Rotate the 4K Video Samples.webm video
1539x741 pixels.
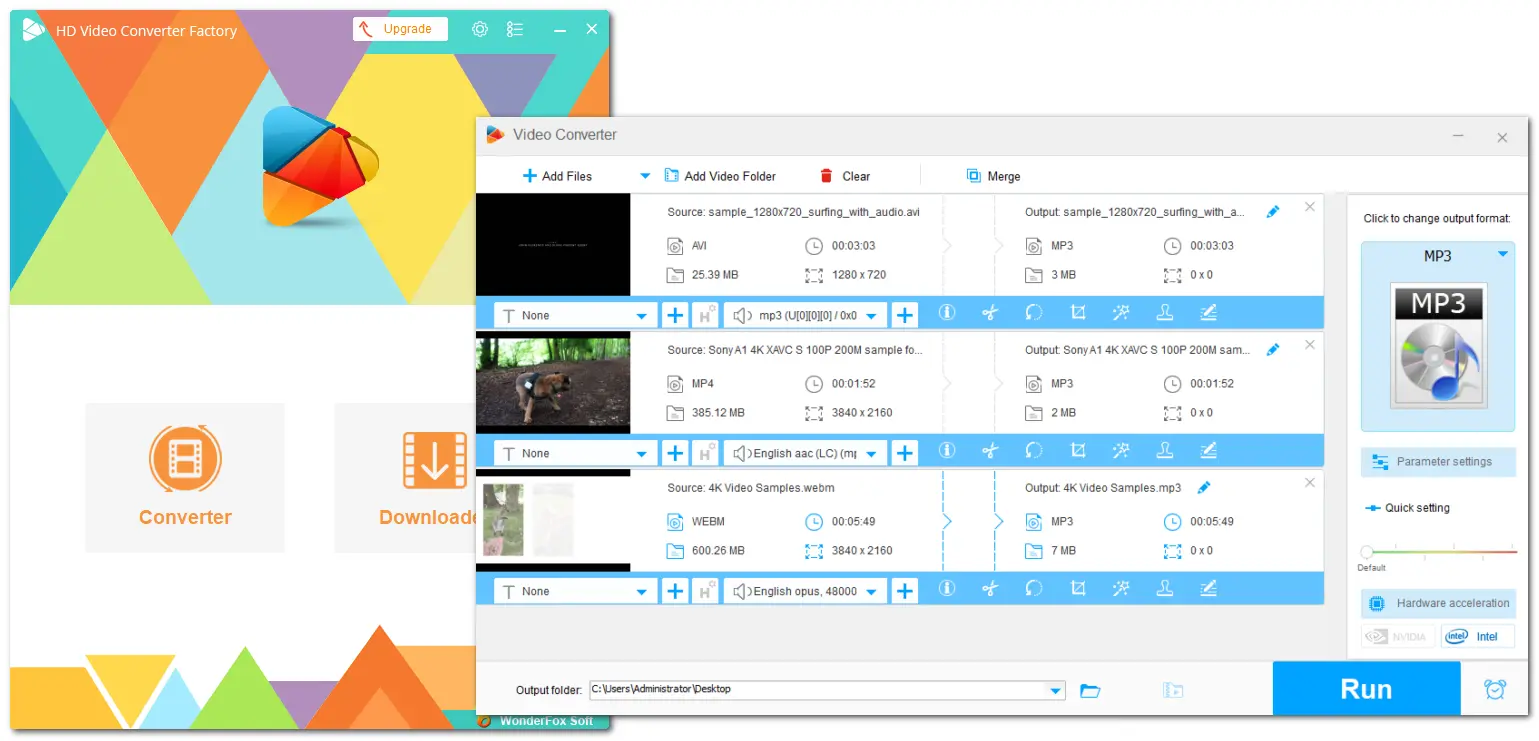coord(1034,590)
